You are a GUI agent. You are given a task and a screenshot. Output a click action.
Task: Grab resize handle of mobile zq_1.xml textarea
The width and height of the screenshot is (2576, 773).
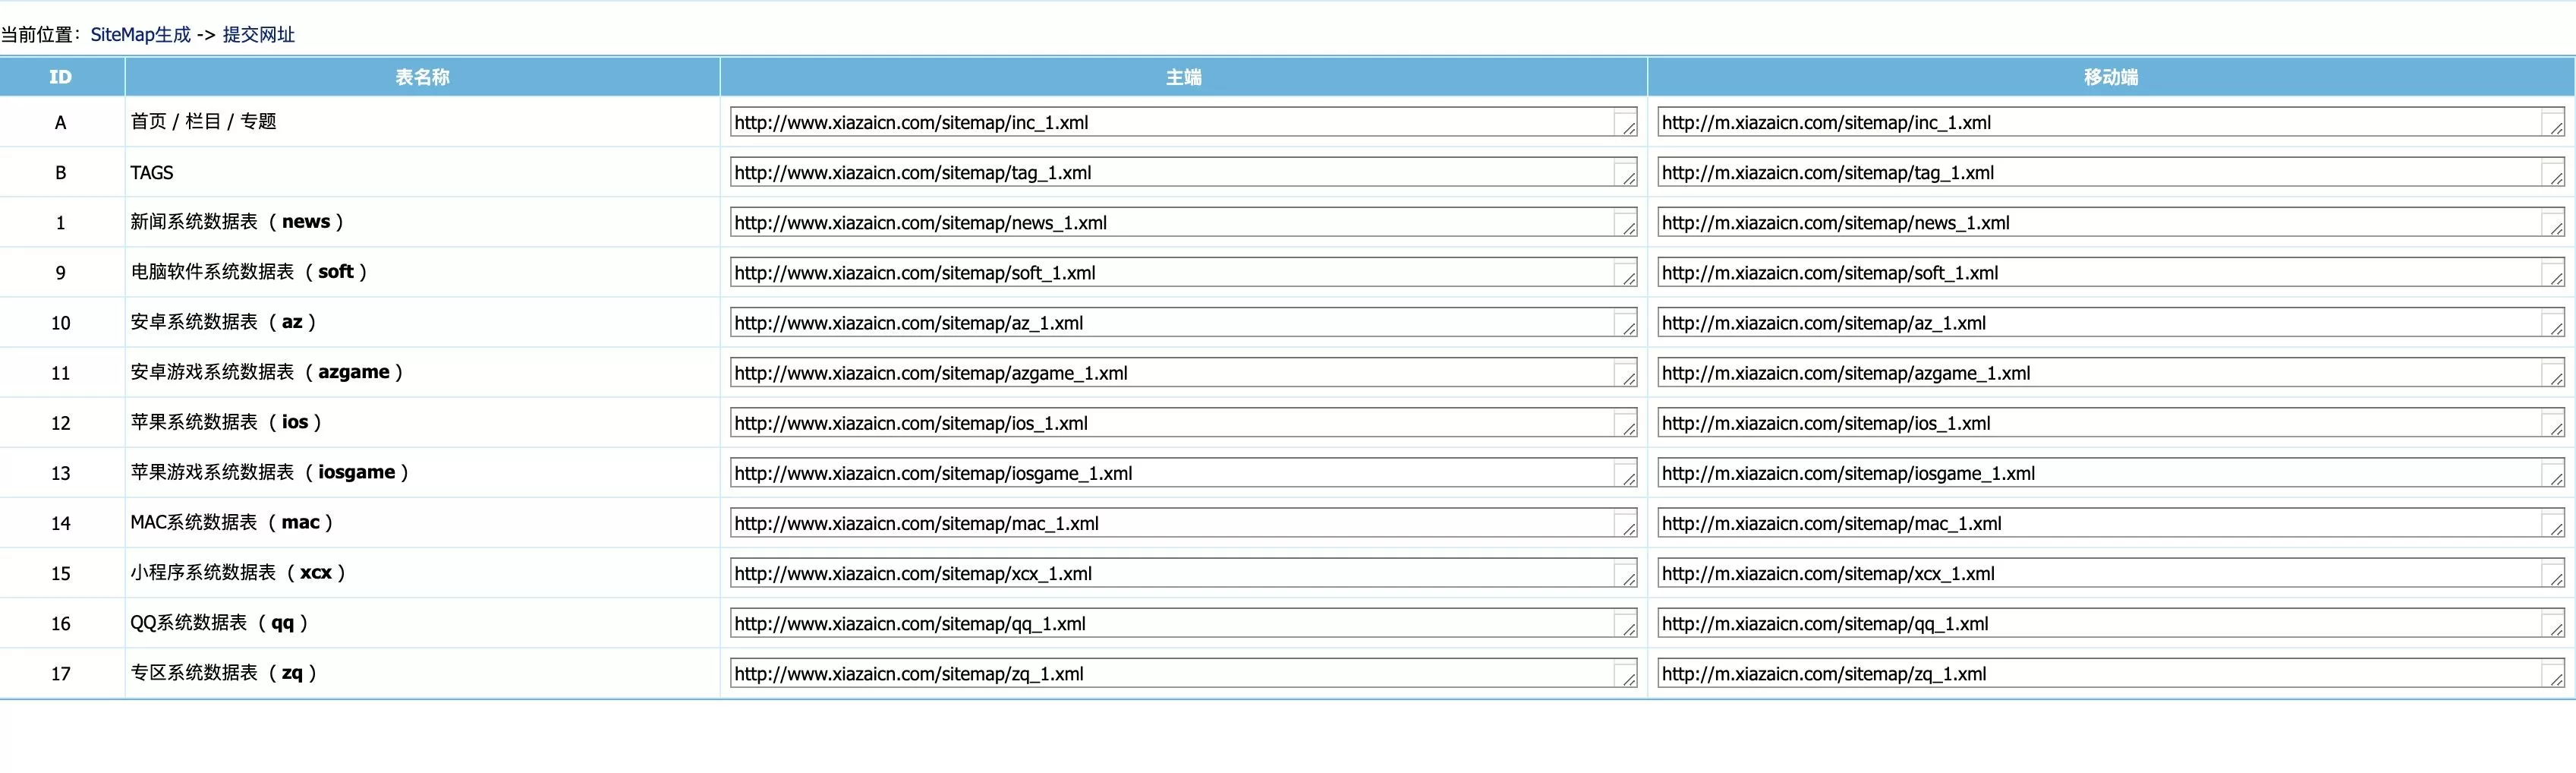[x=2557, y=680]
